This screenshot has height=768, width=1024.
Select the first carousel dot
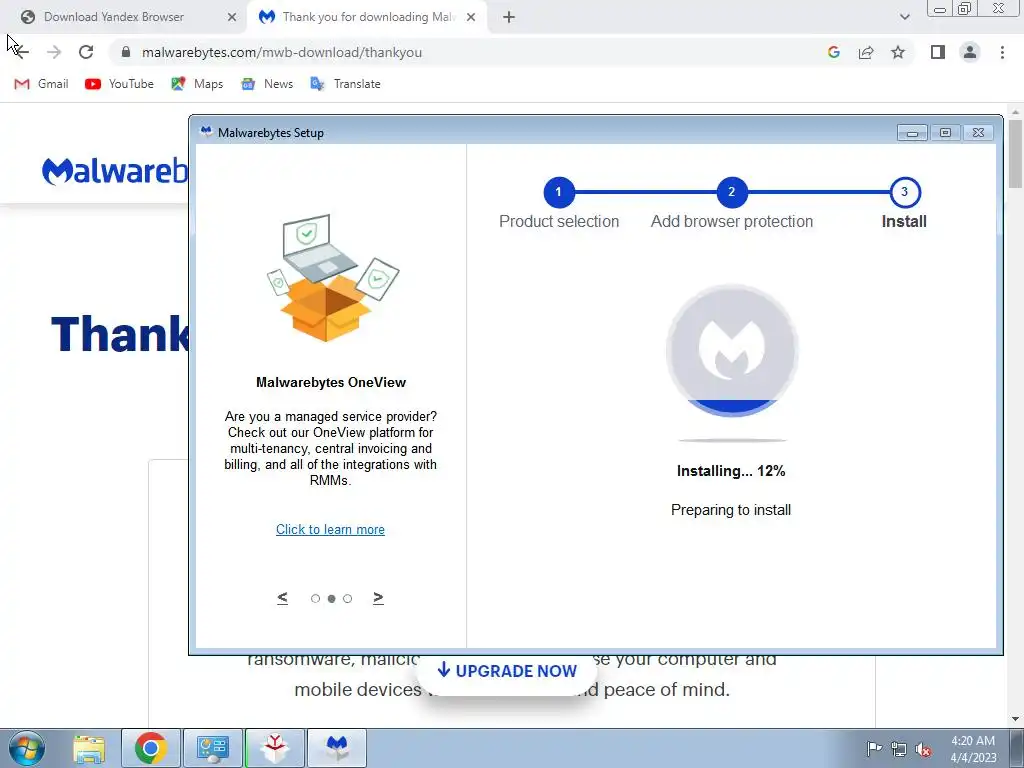pos(315,598)
